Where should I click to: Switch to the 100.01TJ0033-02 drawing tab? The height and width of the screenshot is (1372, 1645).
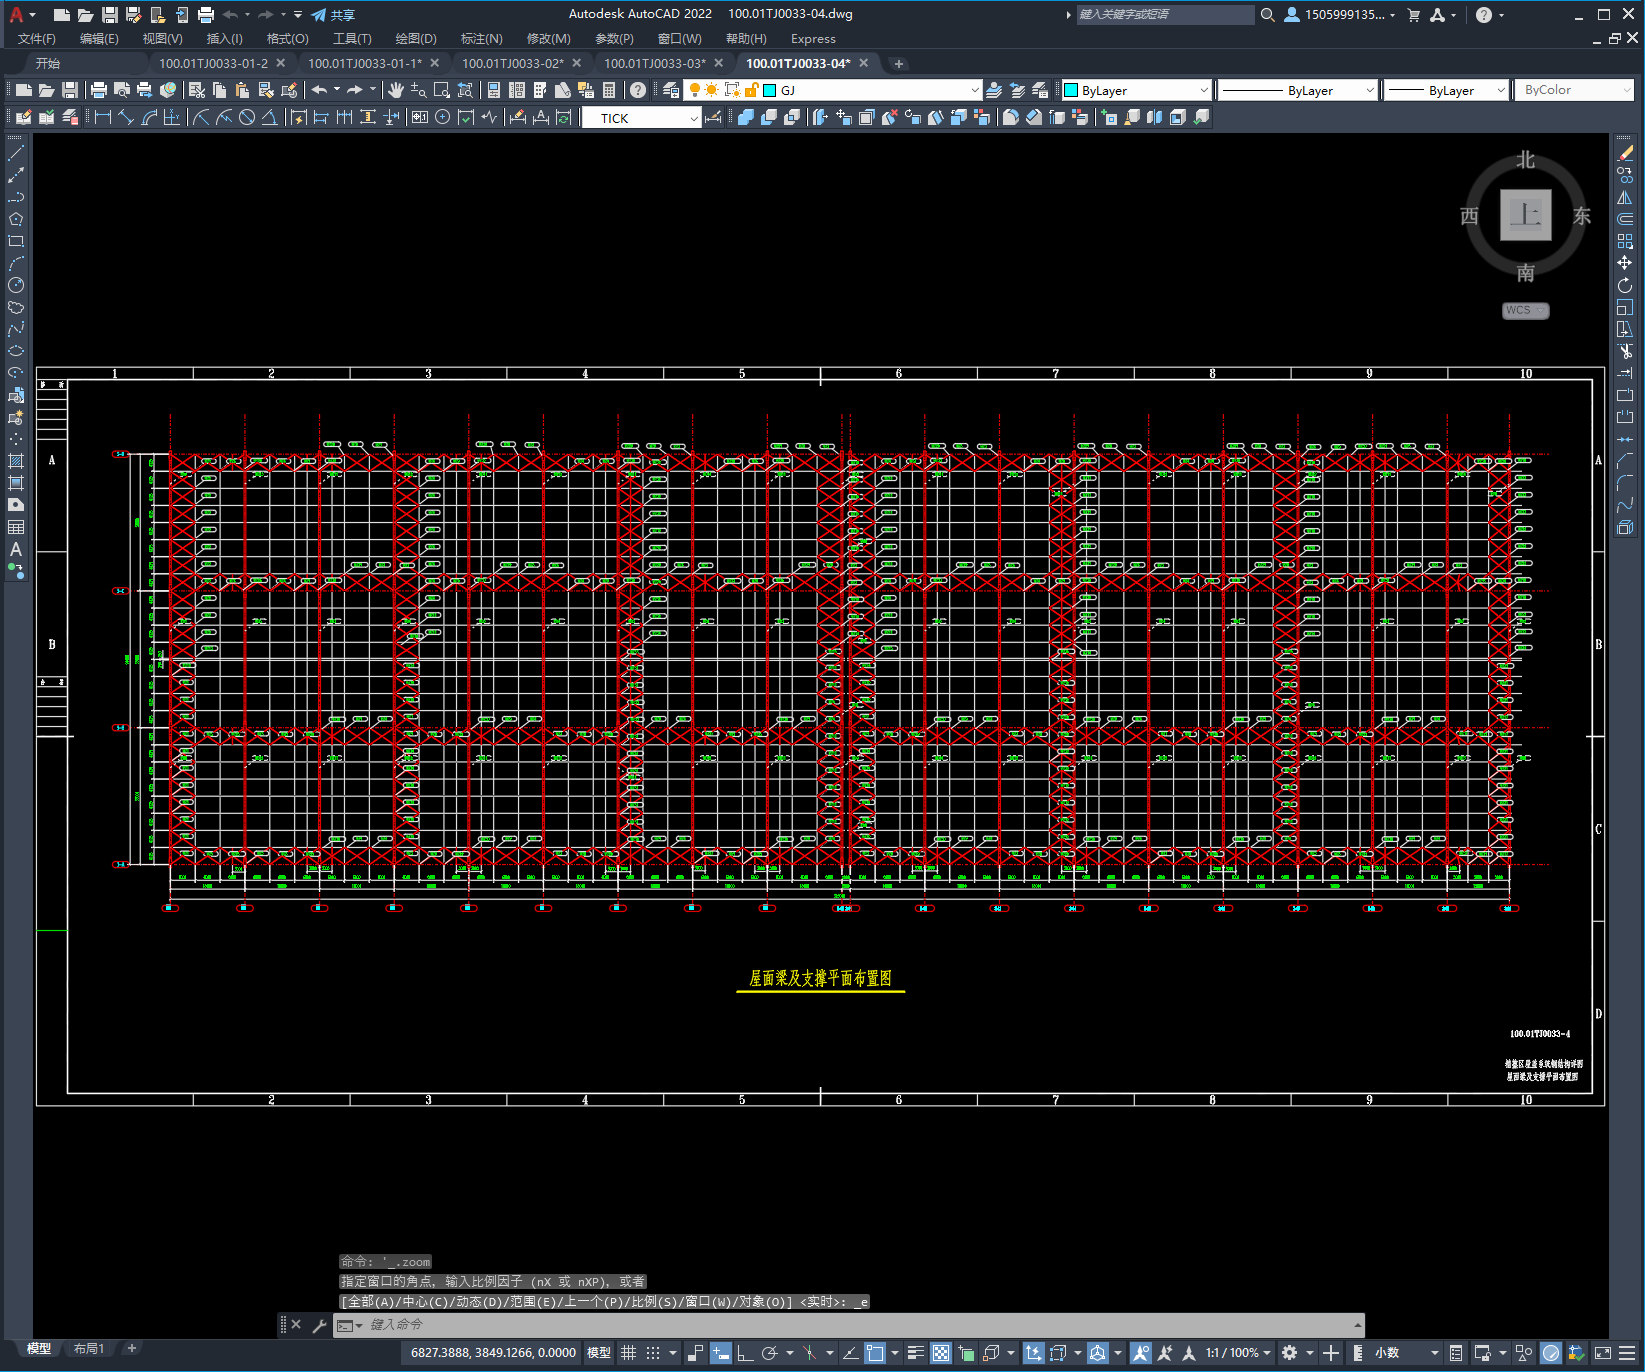512,63
